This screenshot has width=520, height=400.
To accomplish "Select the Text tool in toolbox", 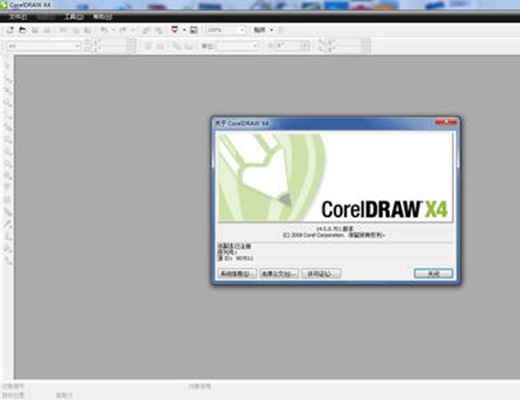I will [7, 187].
